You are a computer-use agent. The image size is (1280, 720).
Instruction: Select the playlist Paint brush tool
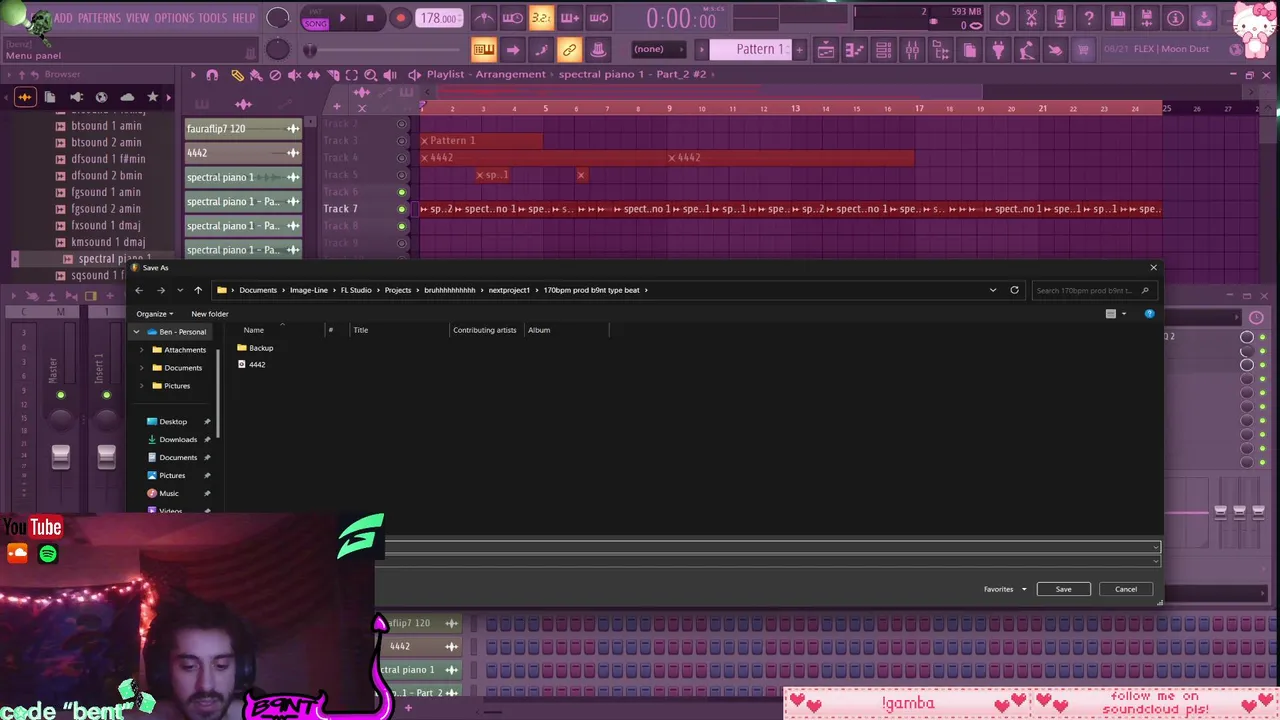click(256, 75)
